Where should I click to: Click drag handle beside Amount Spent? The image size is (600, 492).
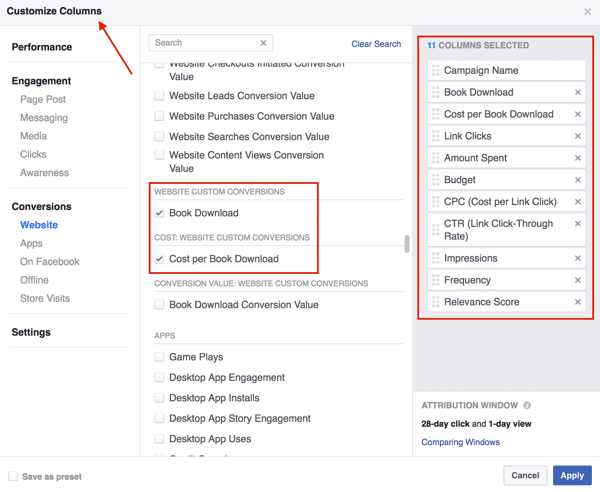coord(435,158)
